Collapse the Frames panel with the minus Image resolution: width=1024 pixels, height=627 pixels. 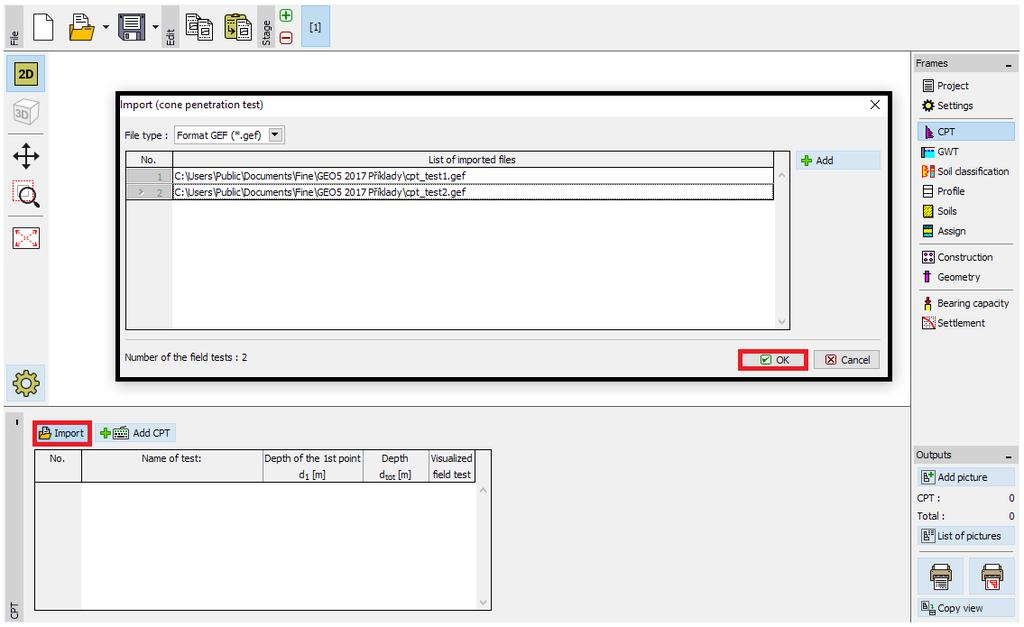1009,65
